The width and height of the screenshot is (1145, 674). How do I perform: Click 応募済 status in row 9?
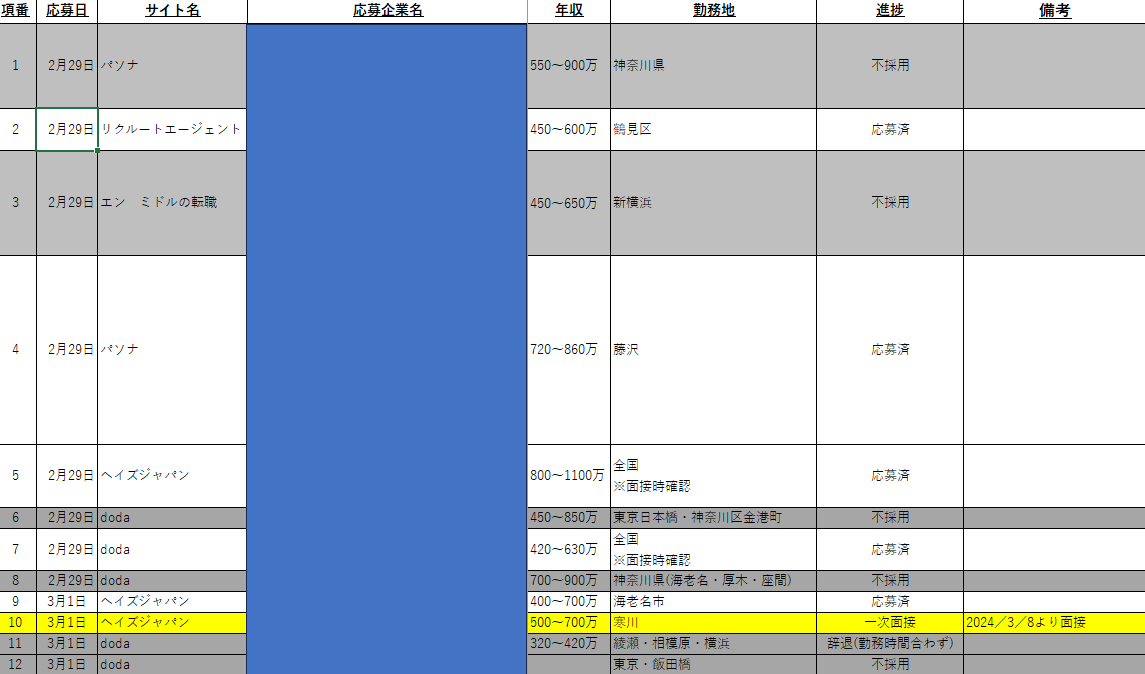890,602
